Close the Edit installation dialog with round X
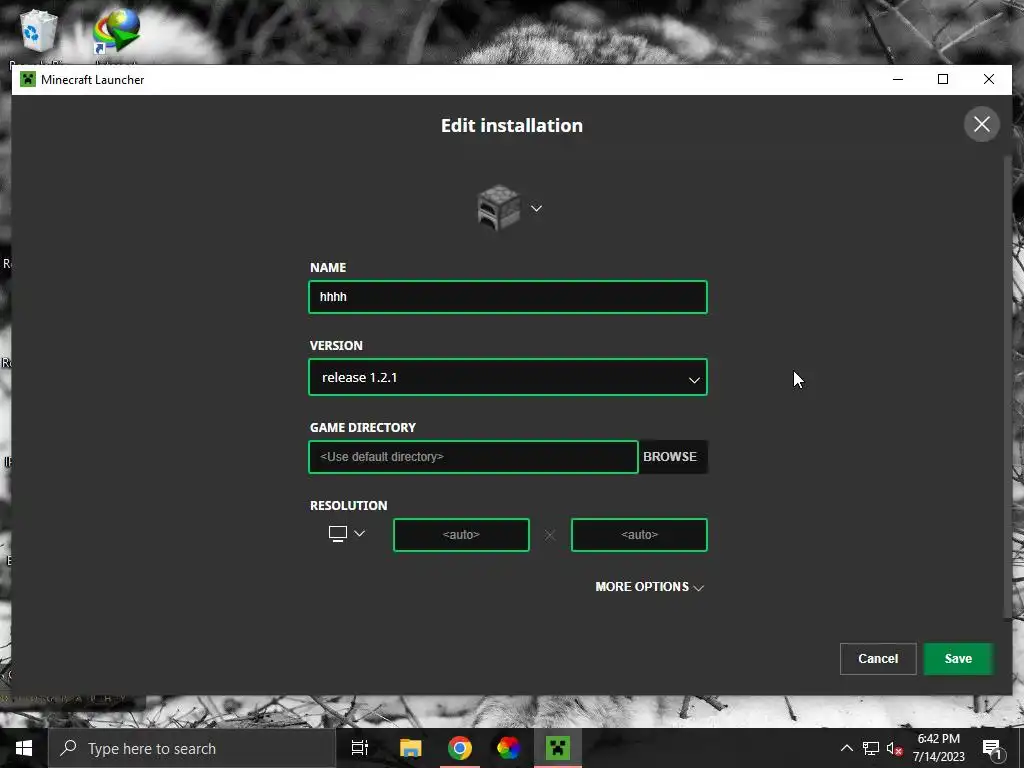Image resolution: width=1024 pixels, height=768 pixels. 982,124
